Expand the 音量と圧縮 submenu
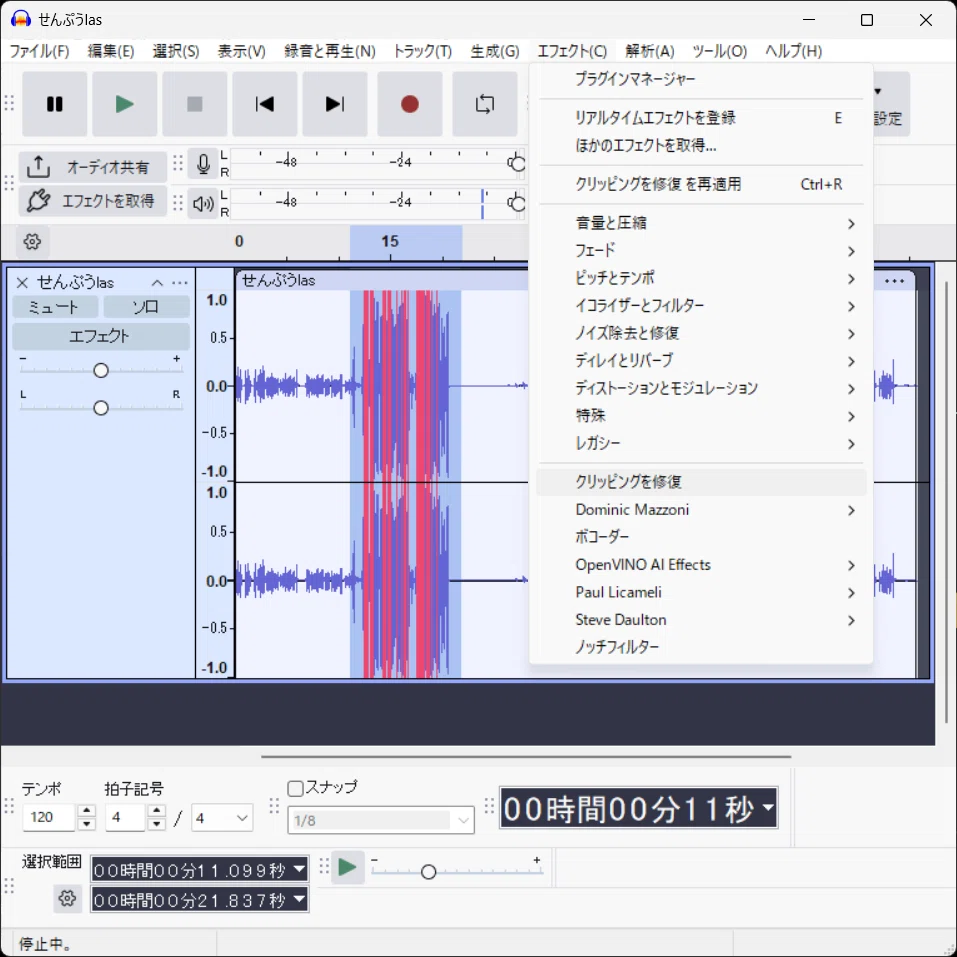Viewport: 957px width, 957px height. tap(701, 223)
